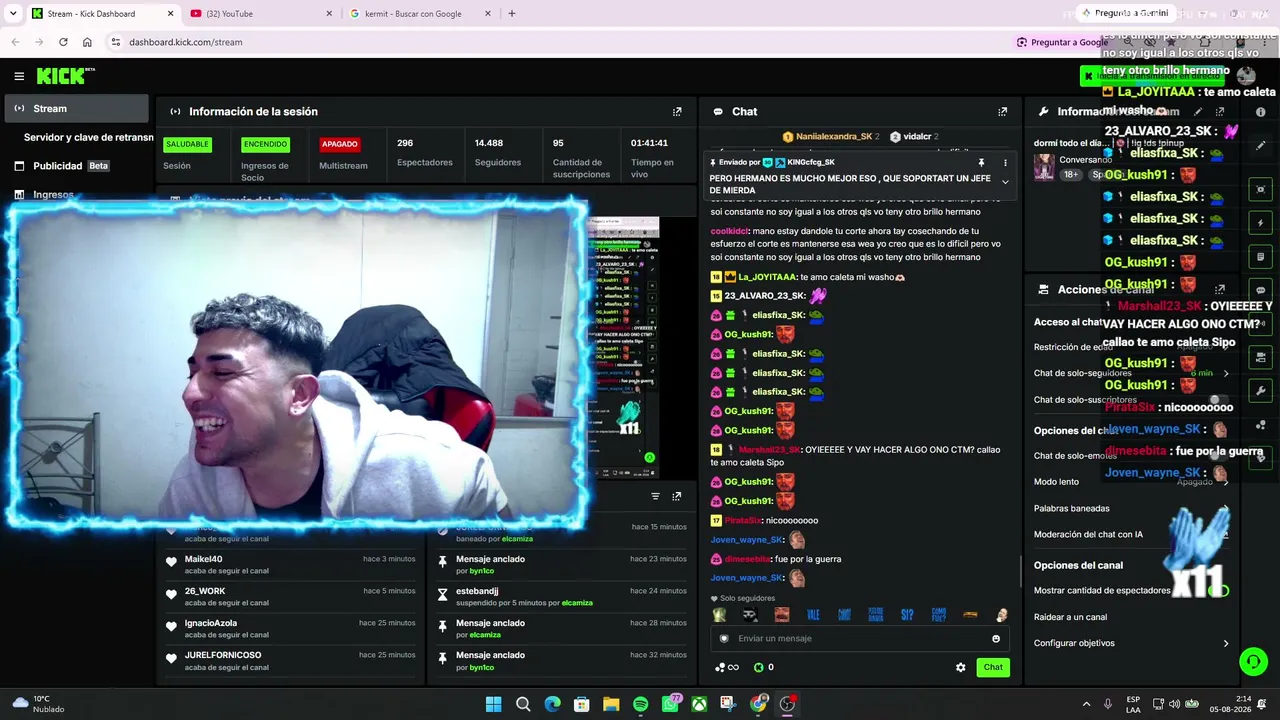Click the pencil edit icon in right sidebar
1280x720 pixels.
pyautogui.click(x=1260, y=145)
